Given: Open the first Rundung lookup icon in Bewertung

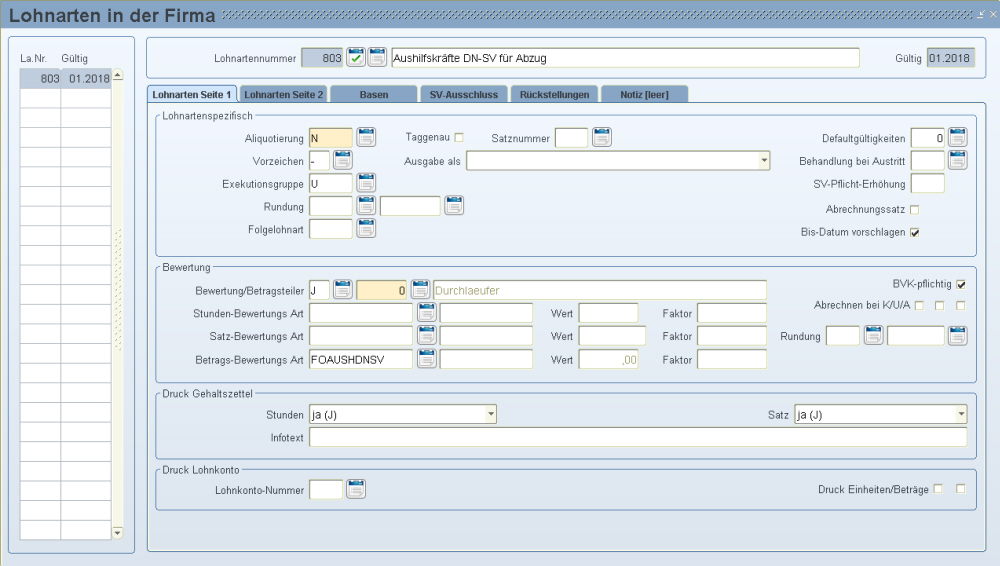Looking at the screenshot, I should (x=874, y=336).
